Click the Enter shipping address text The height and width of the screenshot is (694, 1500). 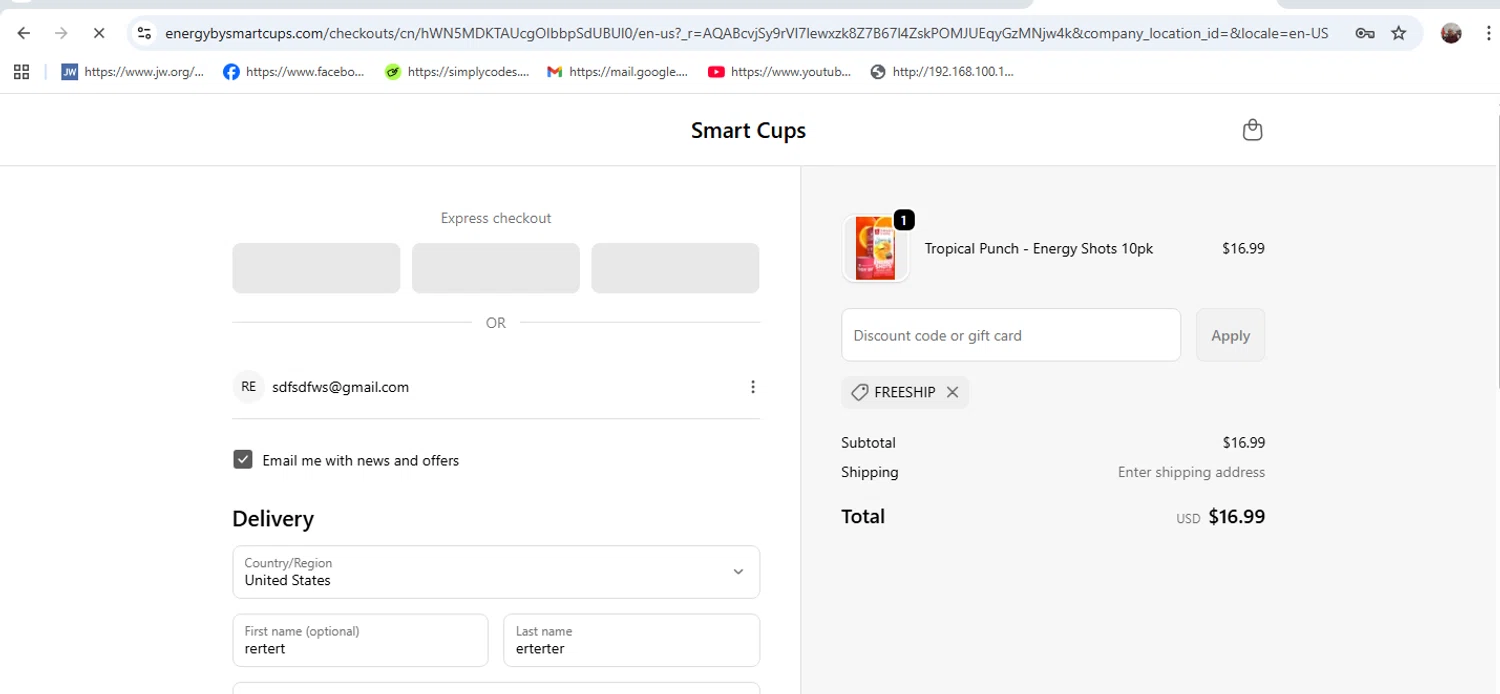pyautogui.click(x=1191, y=472)
